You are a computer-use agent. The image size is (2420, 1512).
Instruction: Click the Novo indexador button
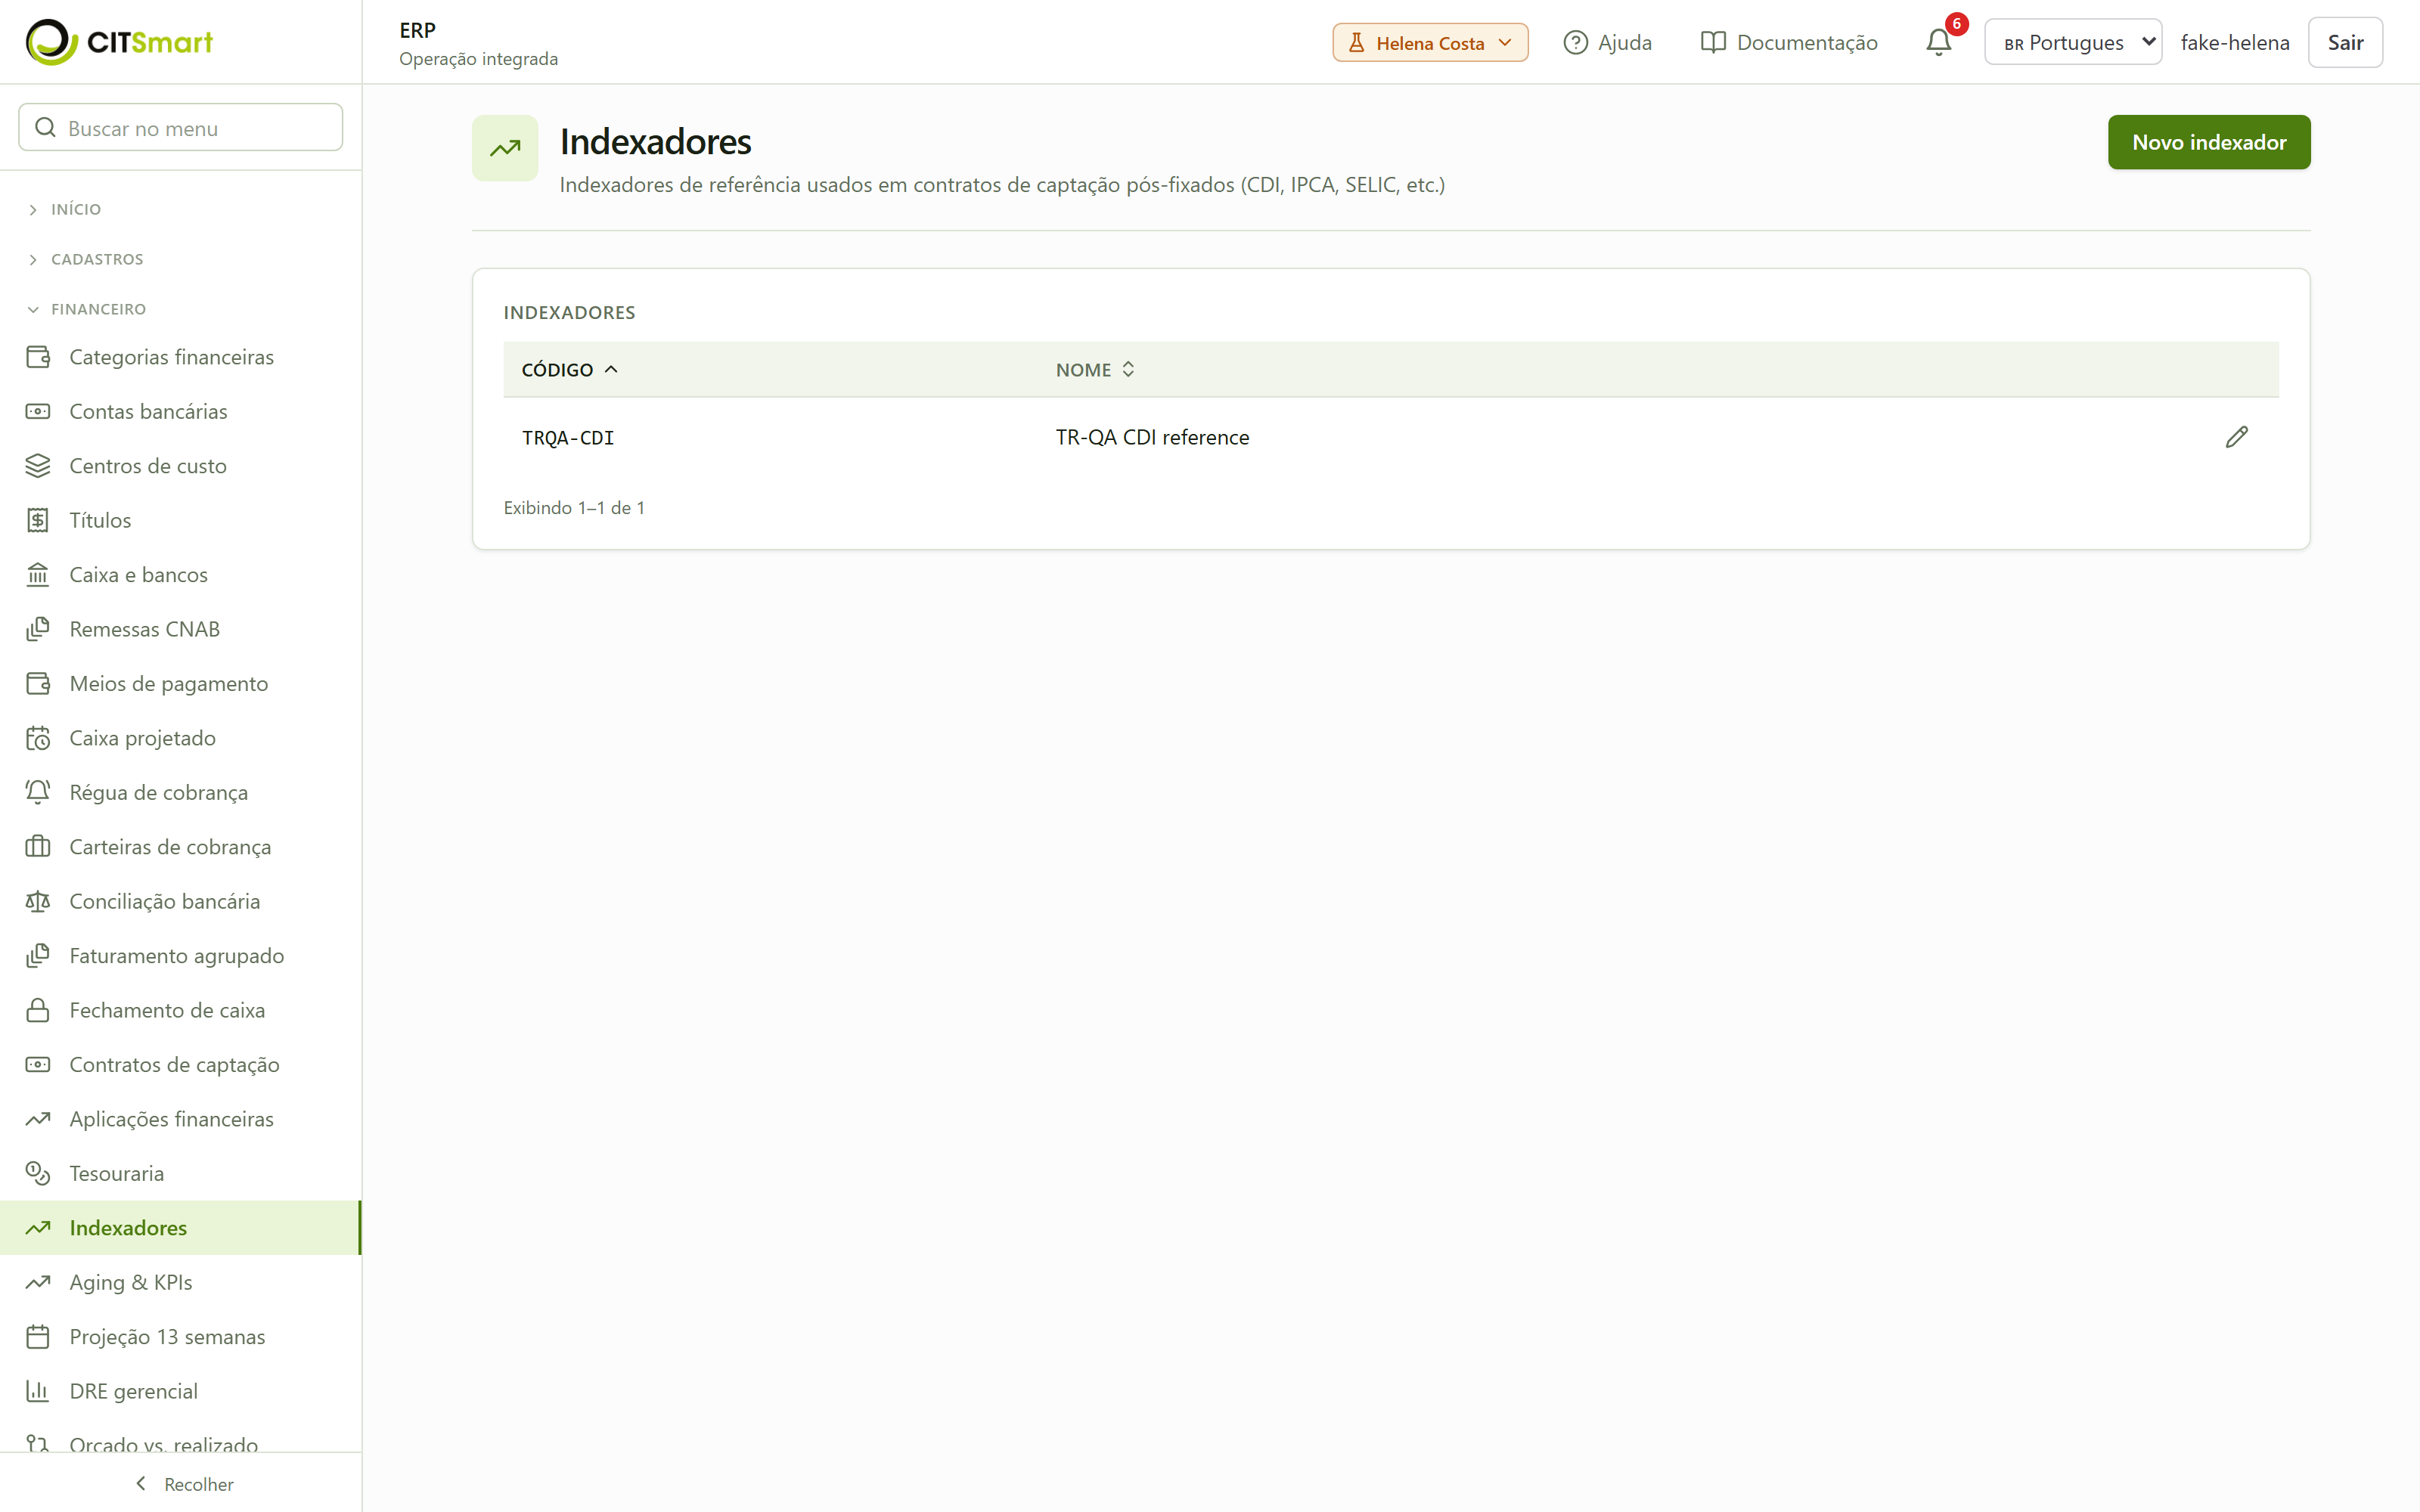pyautogui.click(x=2209, y=142)
